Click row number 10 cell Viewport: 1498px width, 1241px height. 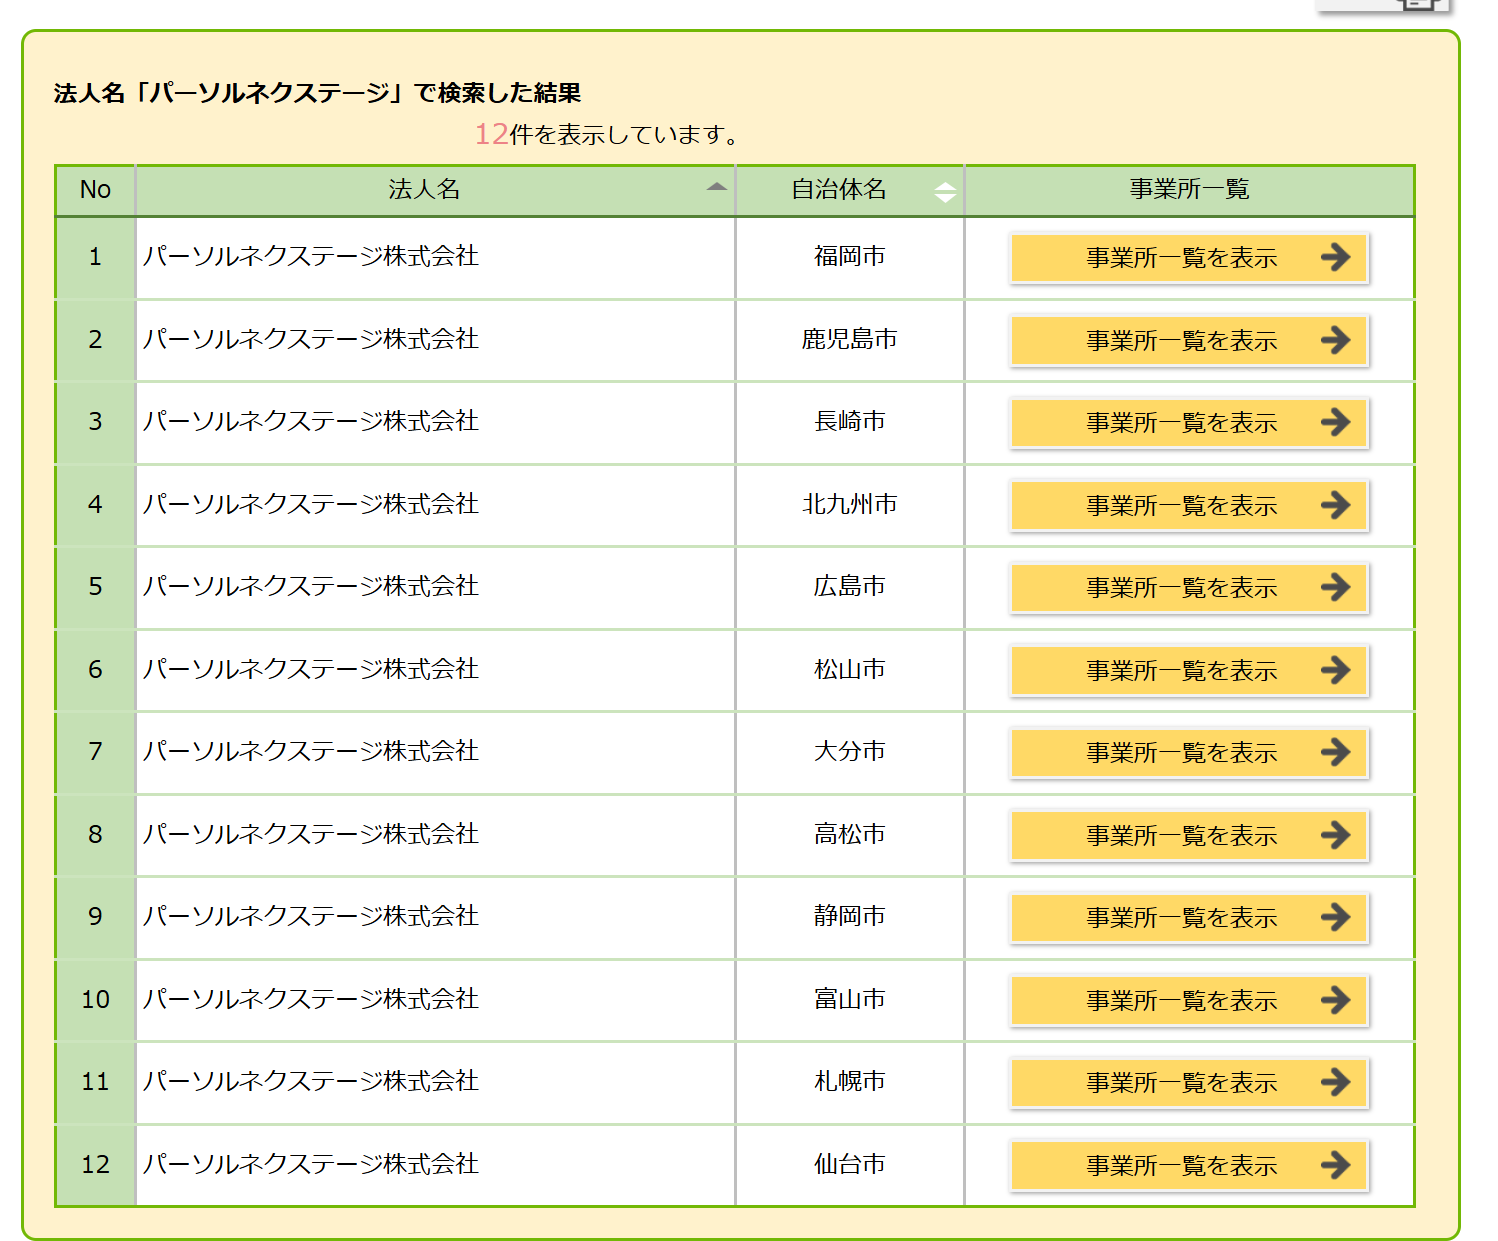pos(95,1000)
